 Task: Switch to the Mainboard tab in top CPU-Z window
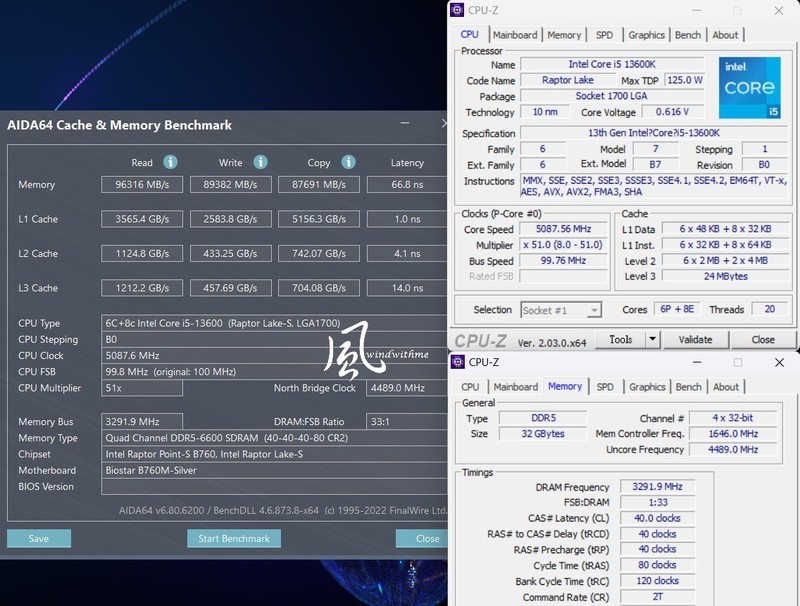[516, 34]
